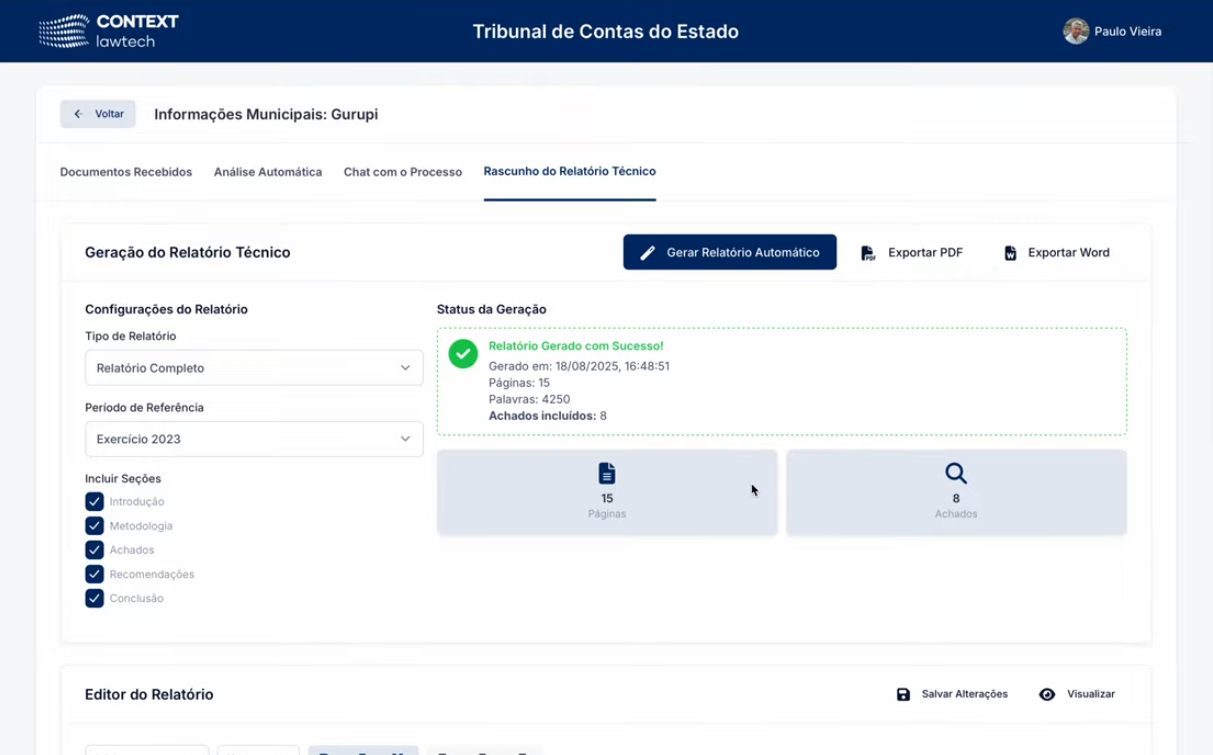Switch to the Documentos Recebidos tab
Screen dimensions: 1213x755
tap(125, 172)
